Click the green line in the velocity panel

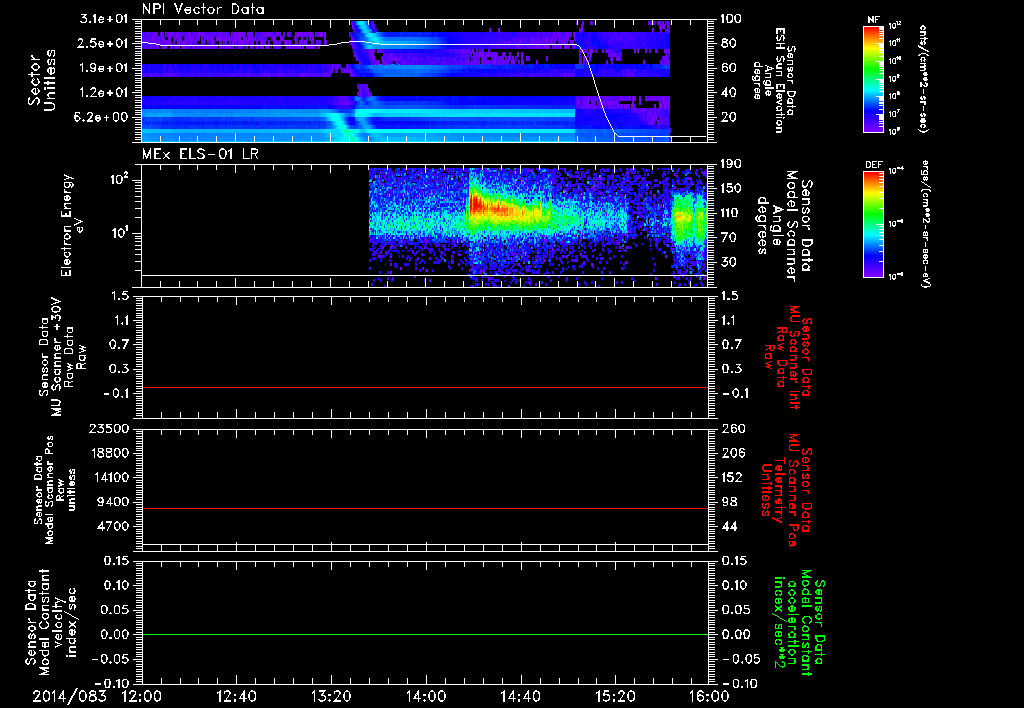tap(425, 634)
